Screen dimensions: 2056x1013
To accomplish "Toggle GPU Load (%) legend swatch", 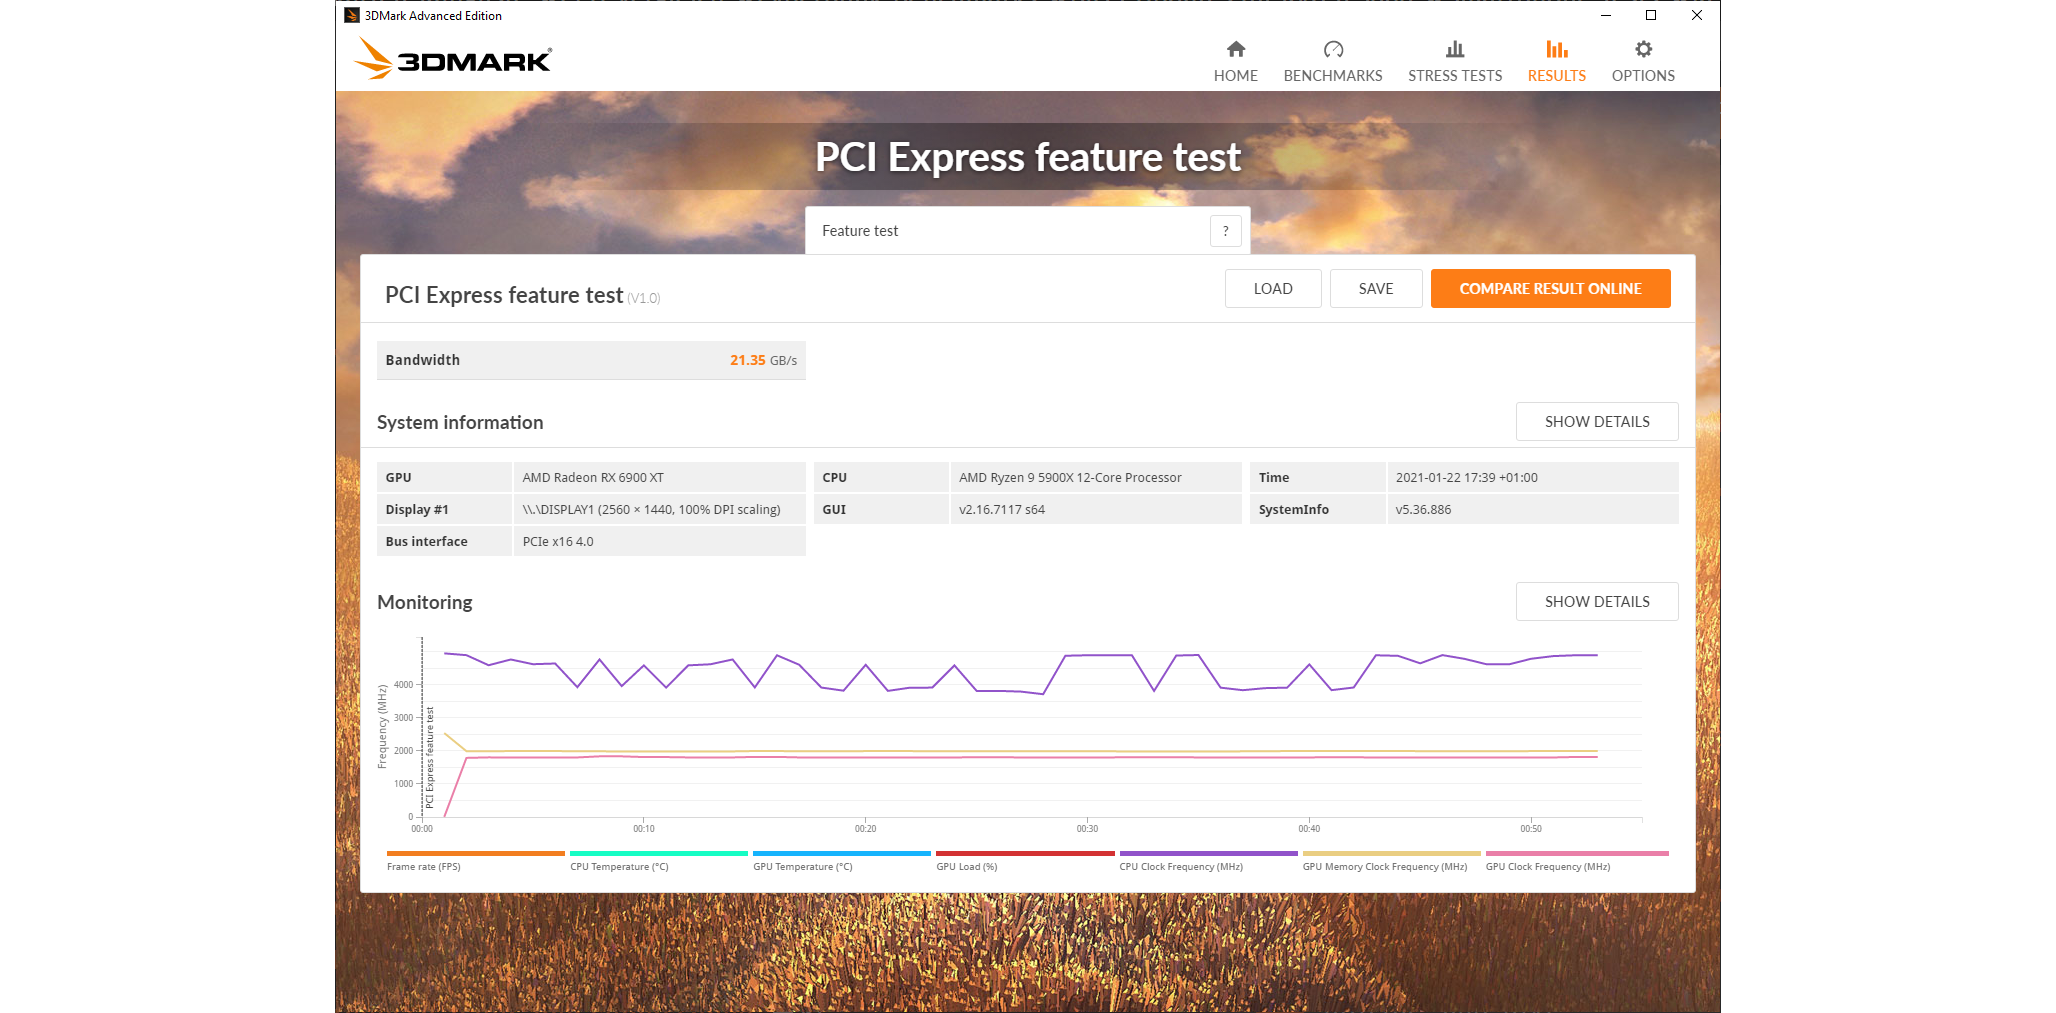I will point(1025,853).
